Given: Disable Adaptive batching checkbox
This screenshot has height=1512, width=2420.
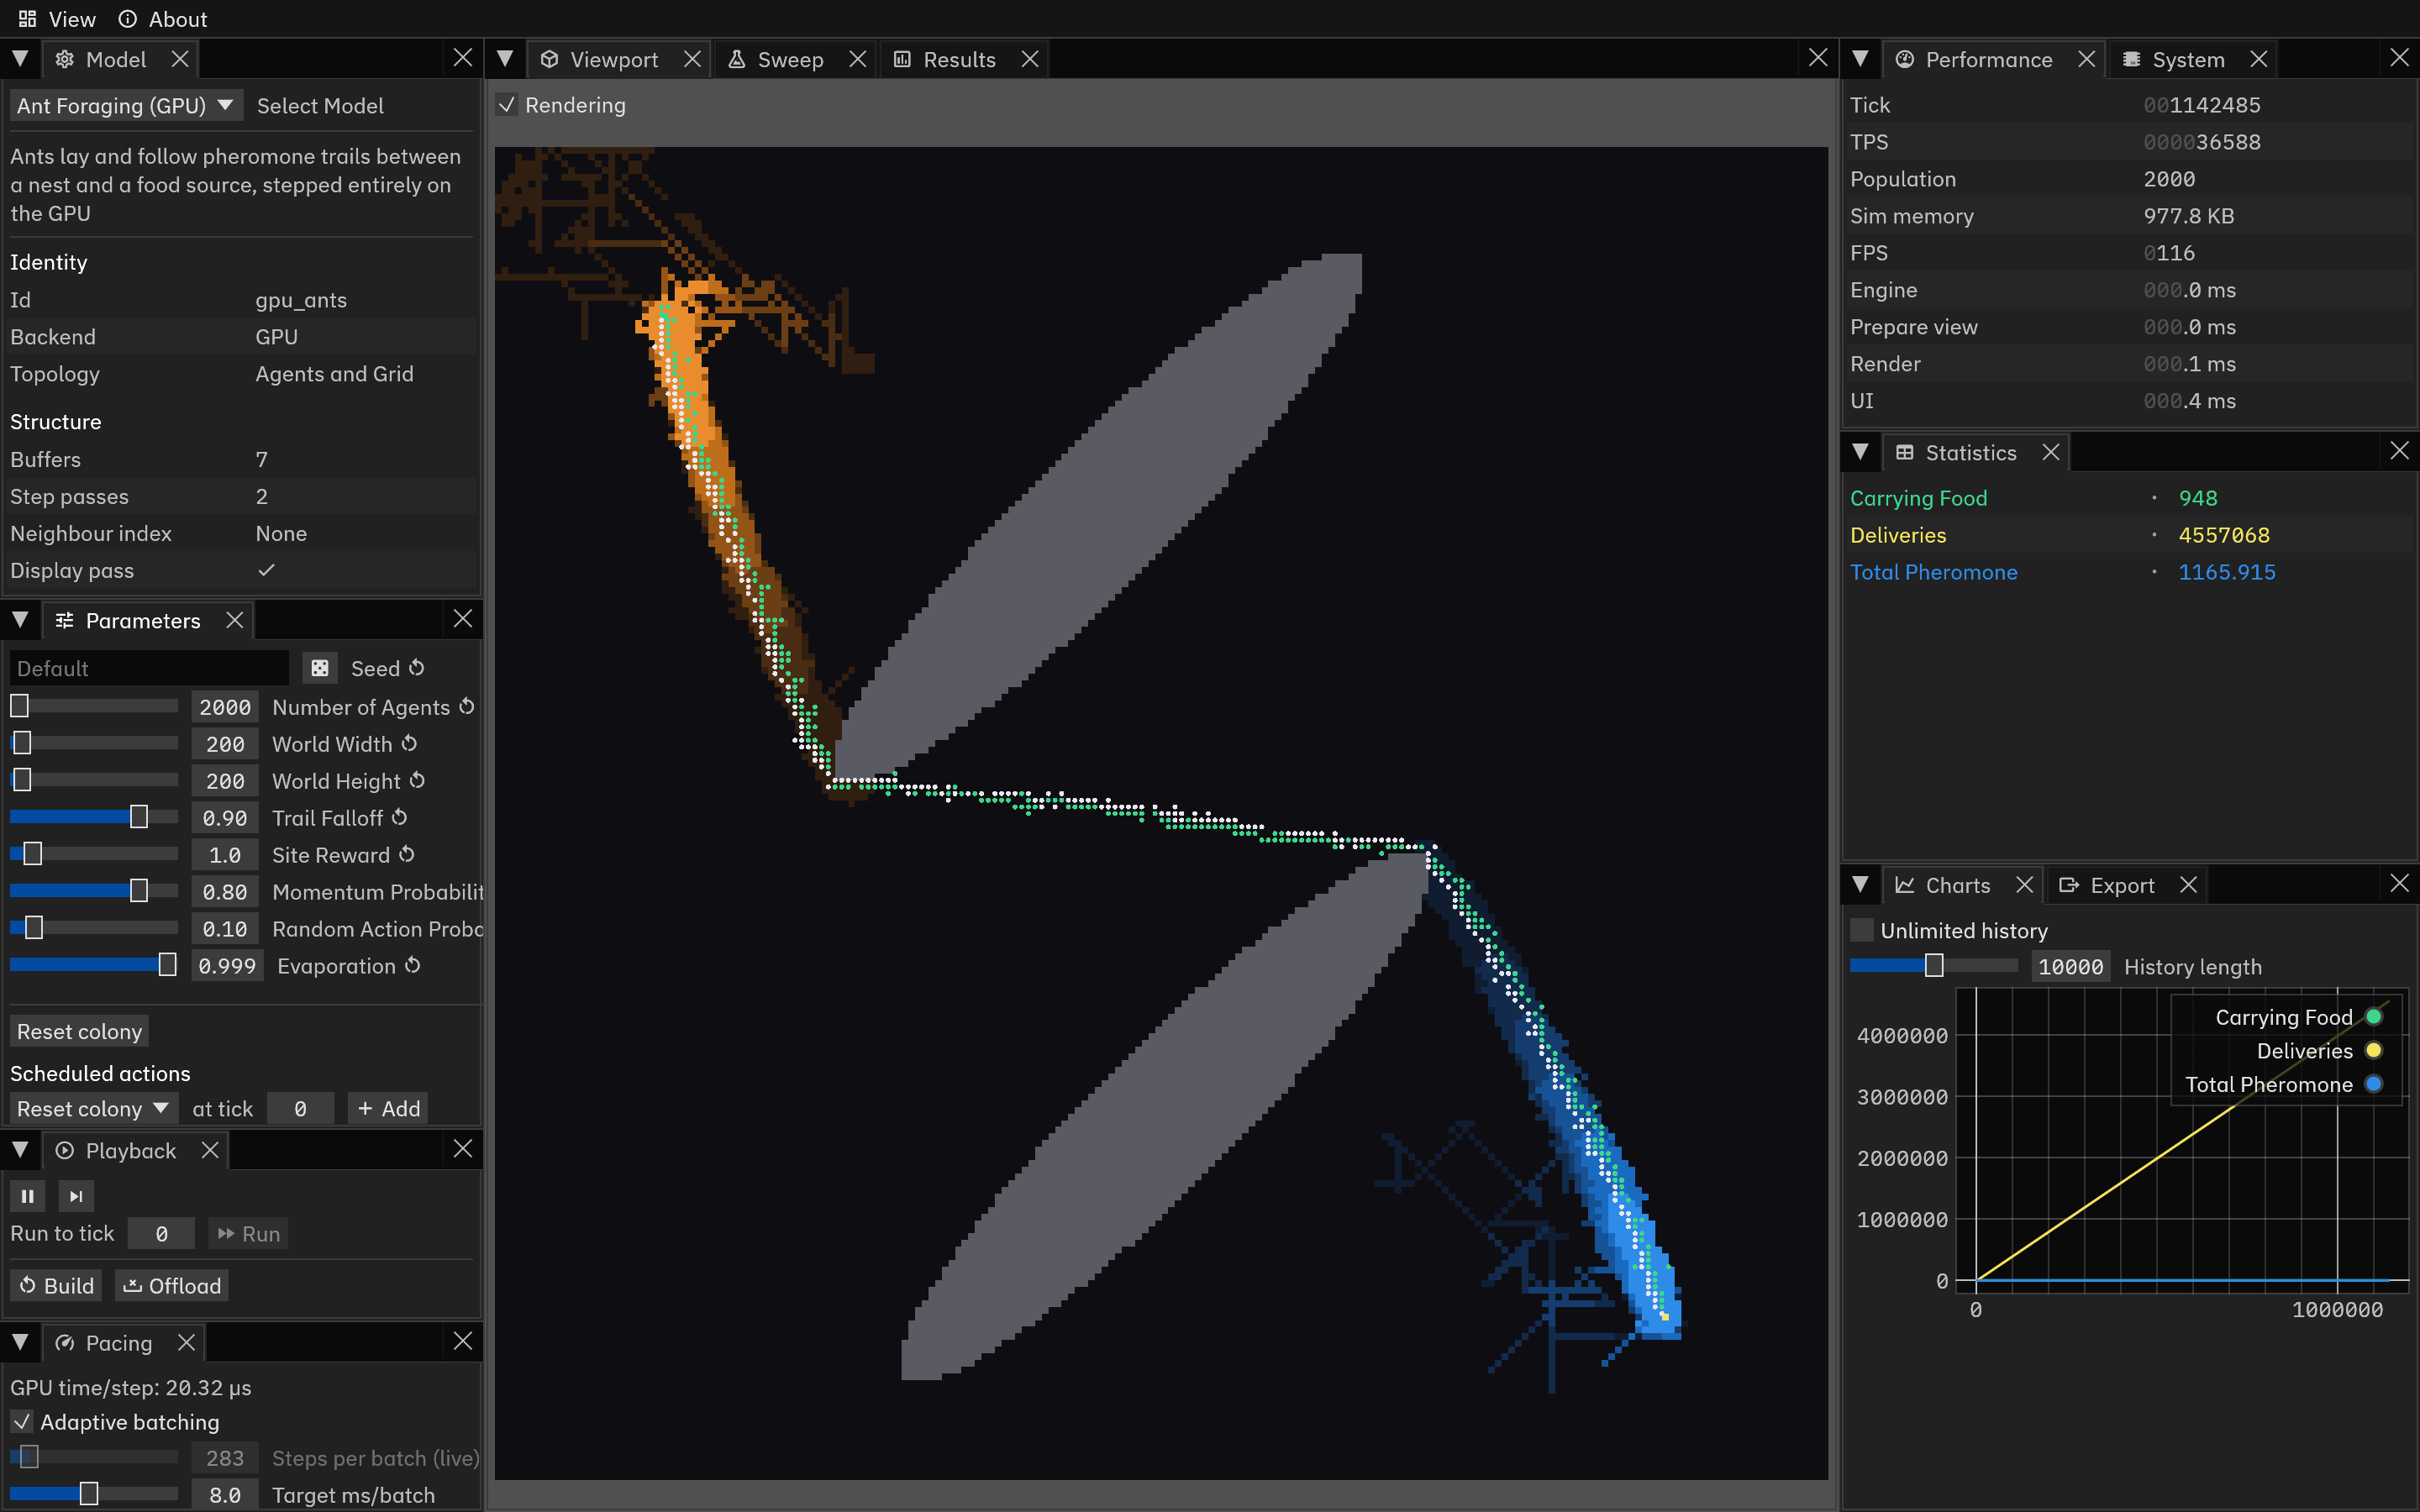Looking at the screenshot, I should (22, 1422).
